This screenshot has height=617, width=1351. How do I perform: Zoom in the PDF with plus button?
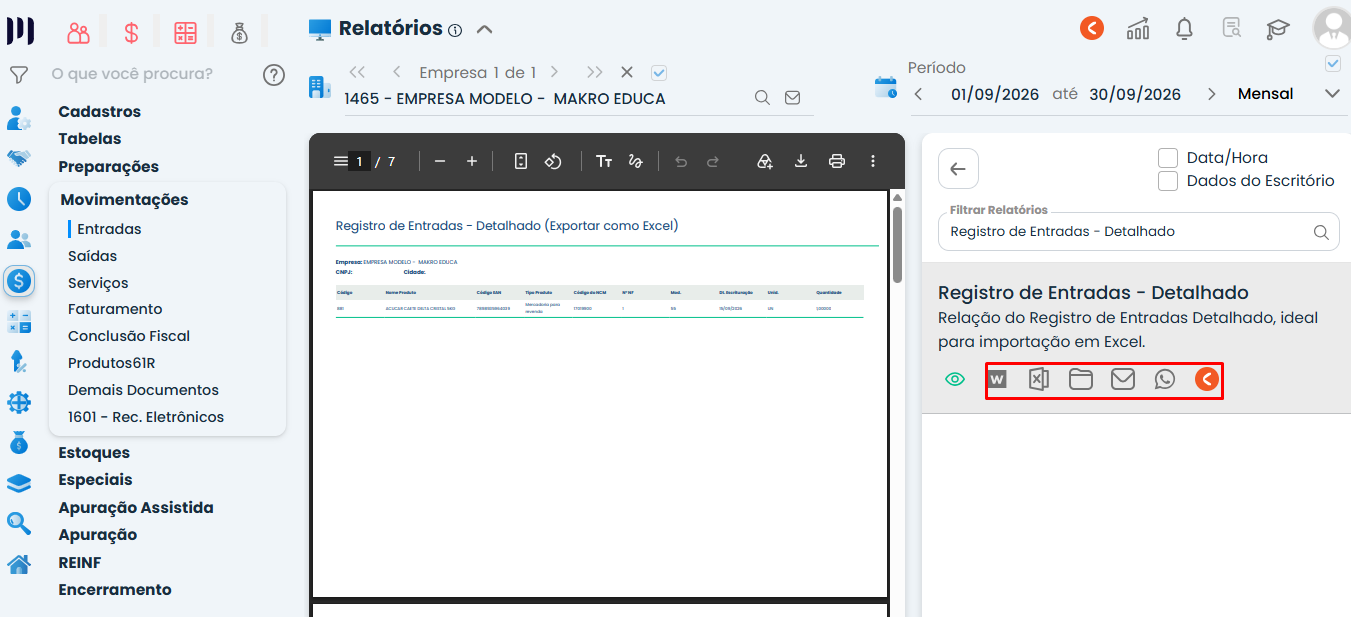pyautogui.click(x=472, y=161)
